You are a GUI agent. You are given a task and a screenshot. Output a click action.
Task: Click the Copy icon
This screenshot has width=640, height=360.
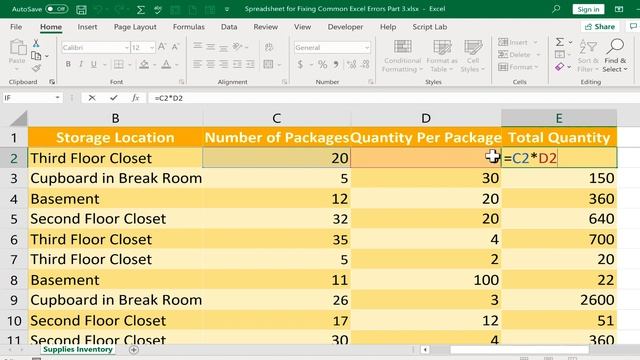(36, 56)
